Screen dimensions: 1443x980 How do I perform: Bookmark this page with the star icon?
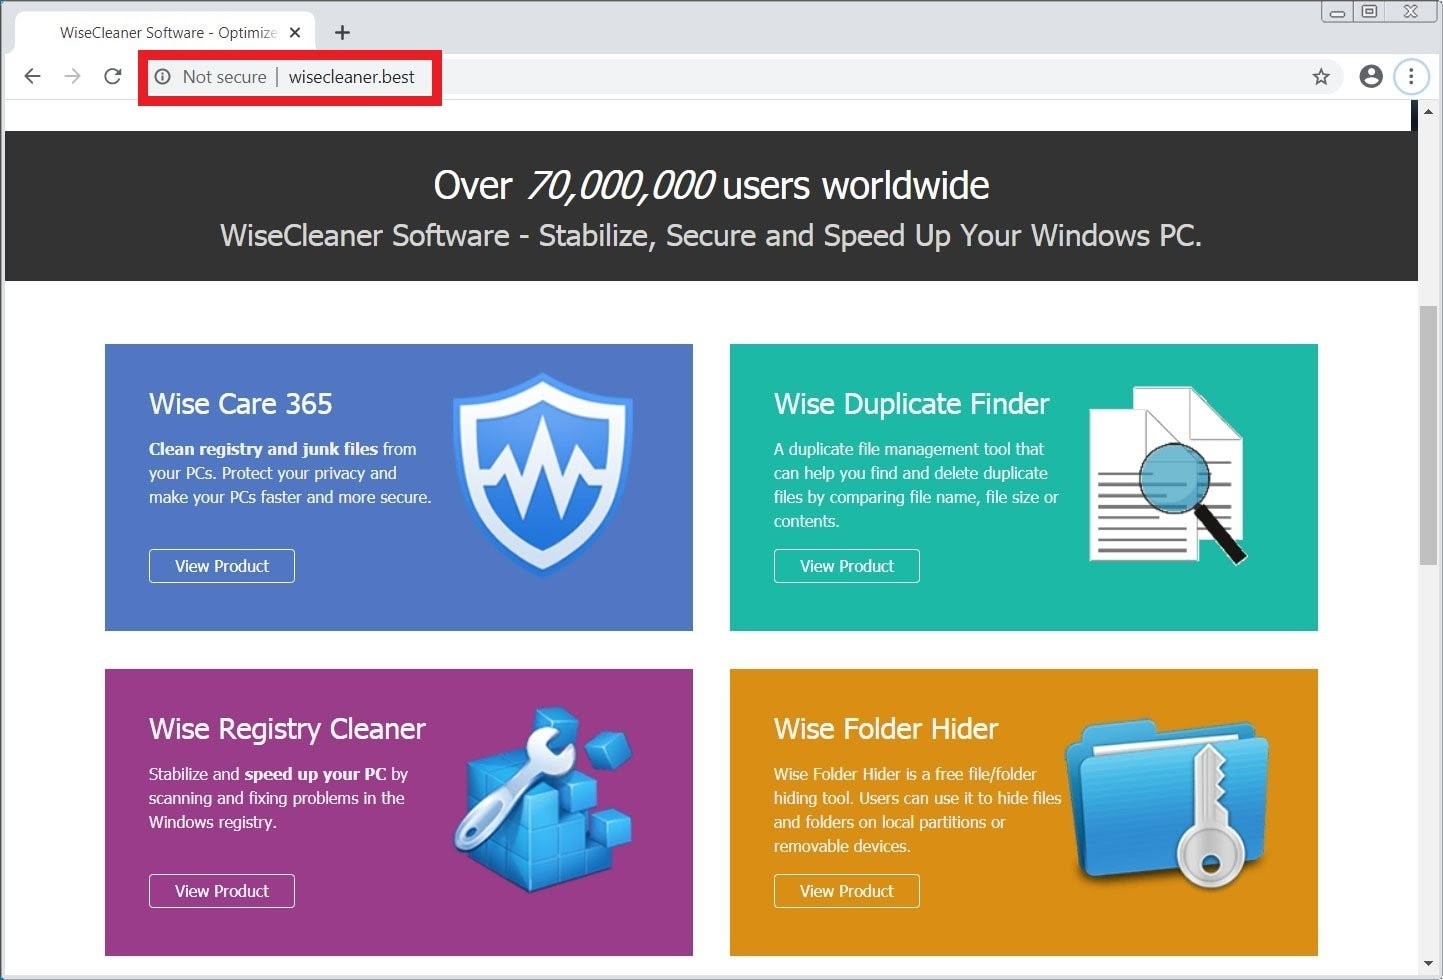(1321, 77)
